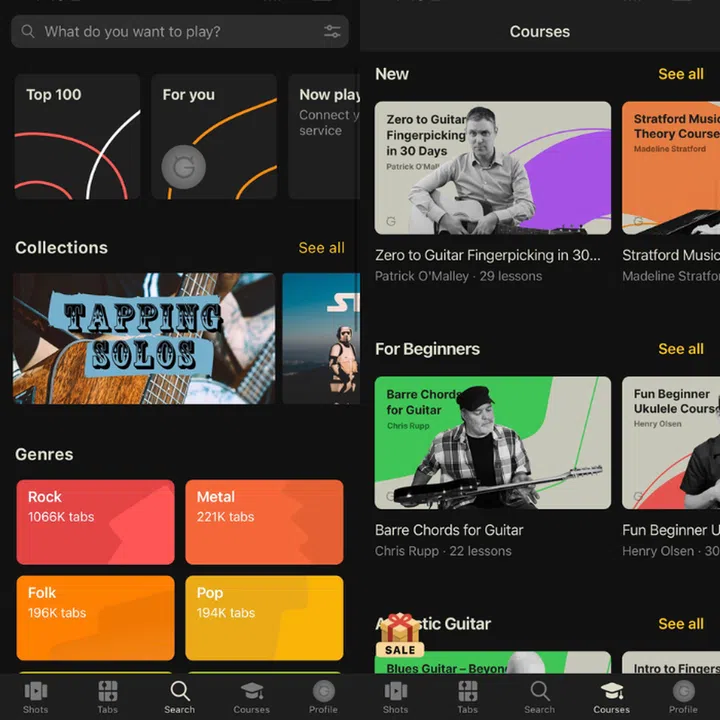
Task: Open the Top 100 card
Action: (x=77, y=137)
